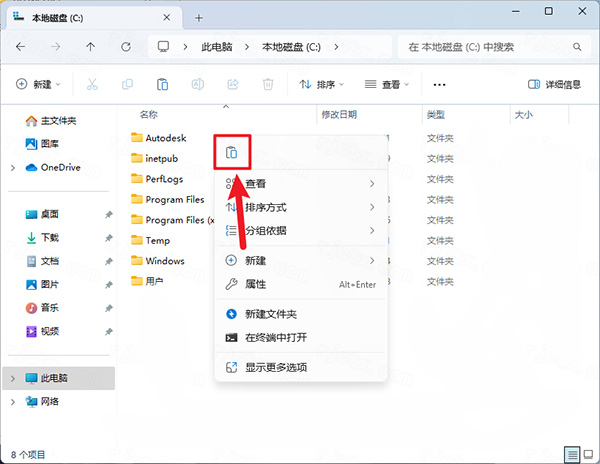Click 本地磁盘 (C:) in address breadcrumb
Viewport: 600px width, 464px height.
(x=291, y=47)
